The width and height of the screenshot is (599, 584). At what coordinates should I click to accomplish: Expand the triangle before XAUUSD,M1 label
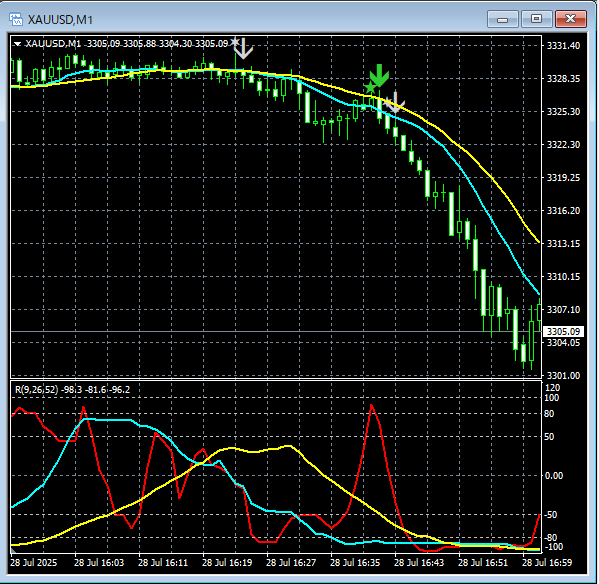17,44
